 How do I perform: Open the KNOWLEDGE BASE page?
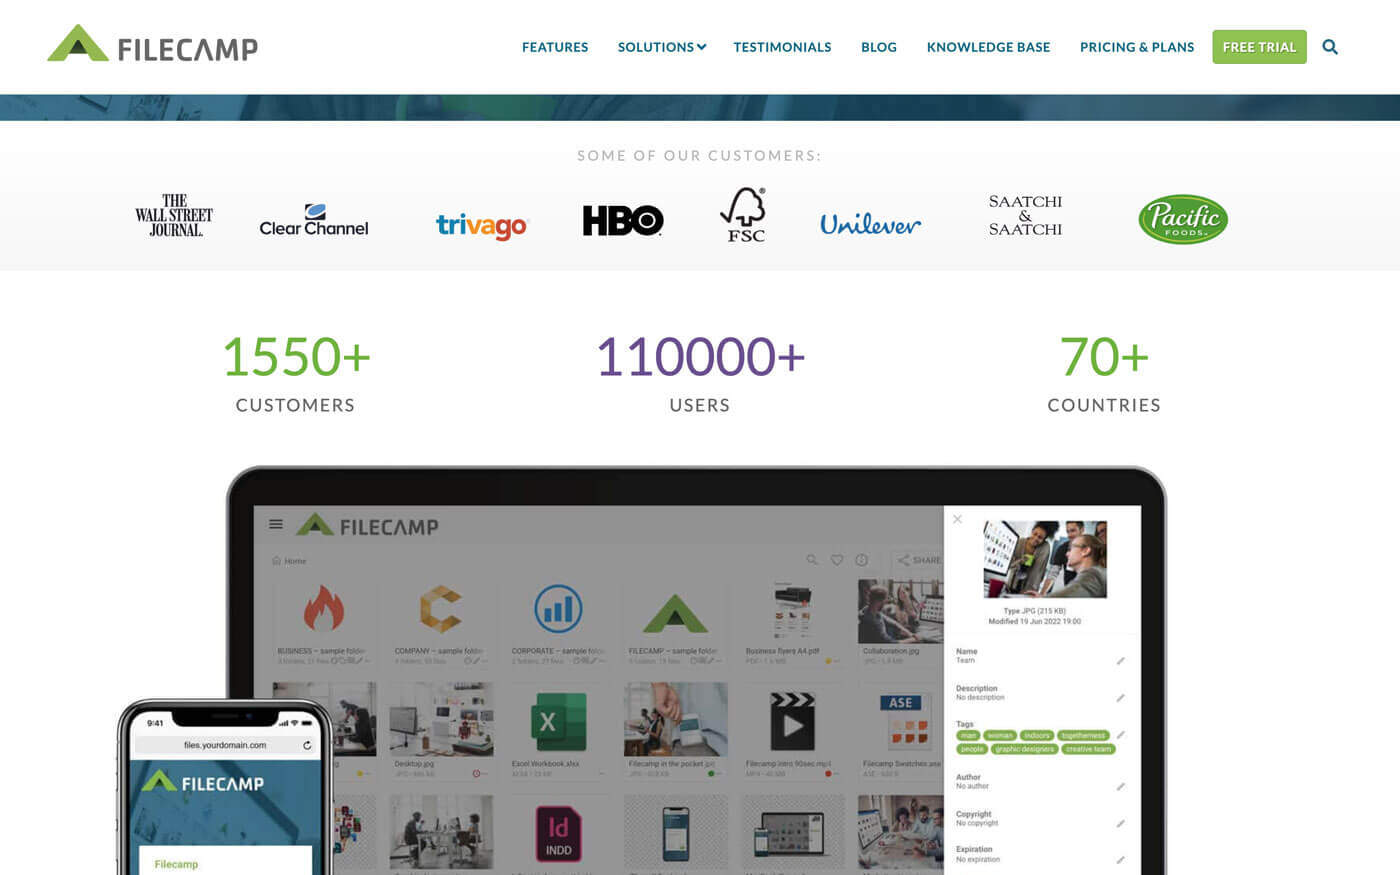(x=988, y=47)
